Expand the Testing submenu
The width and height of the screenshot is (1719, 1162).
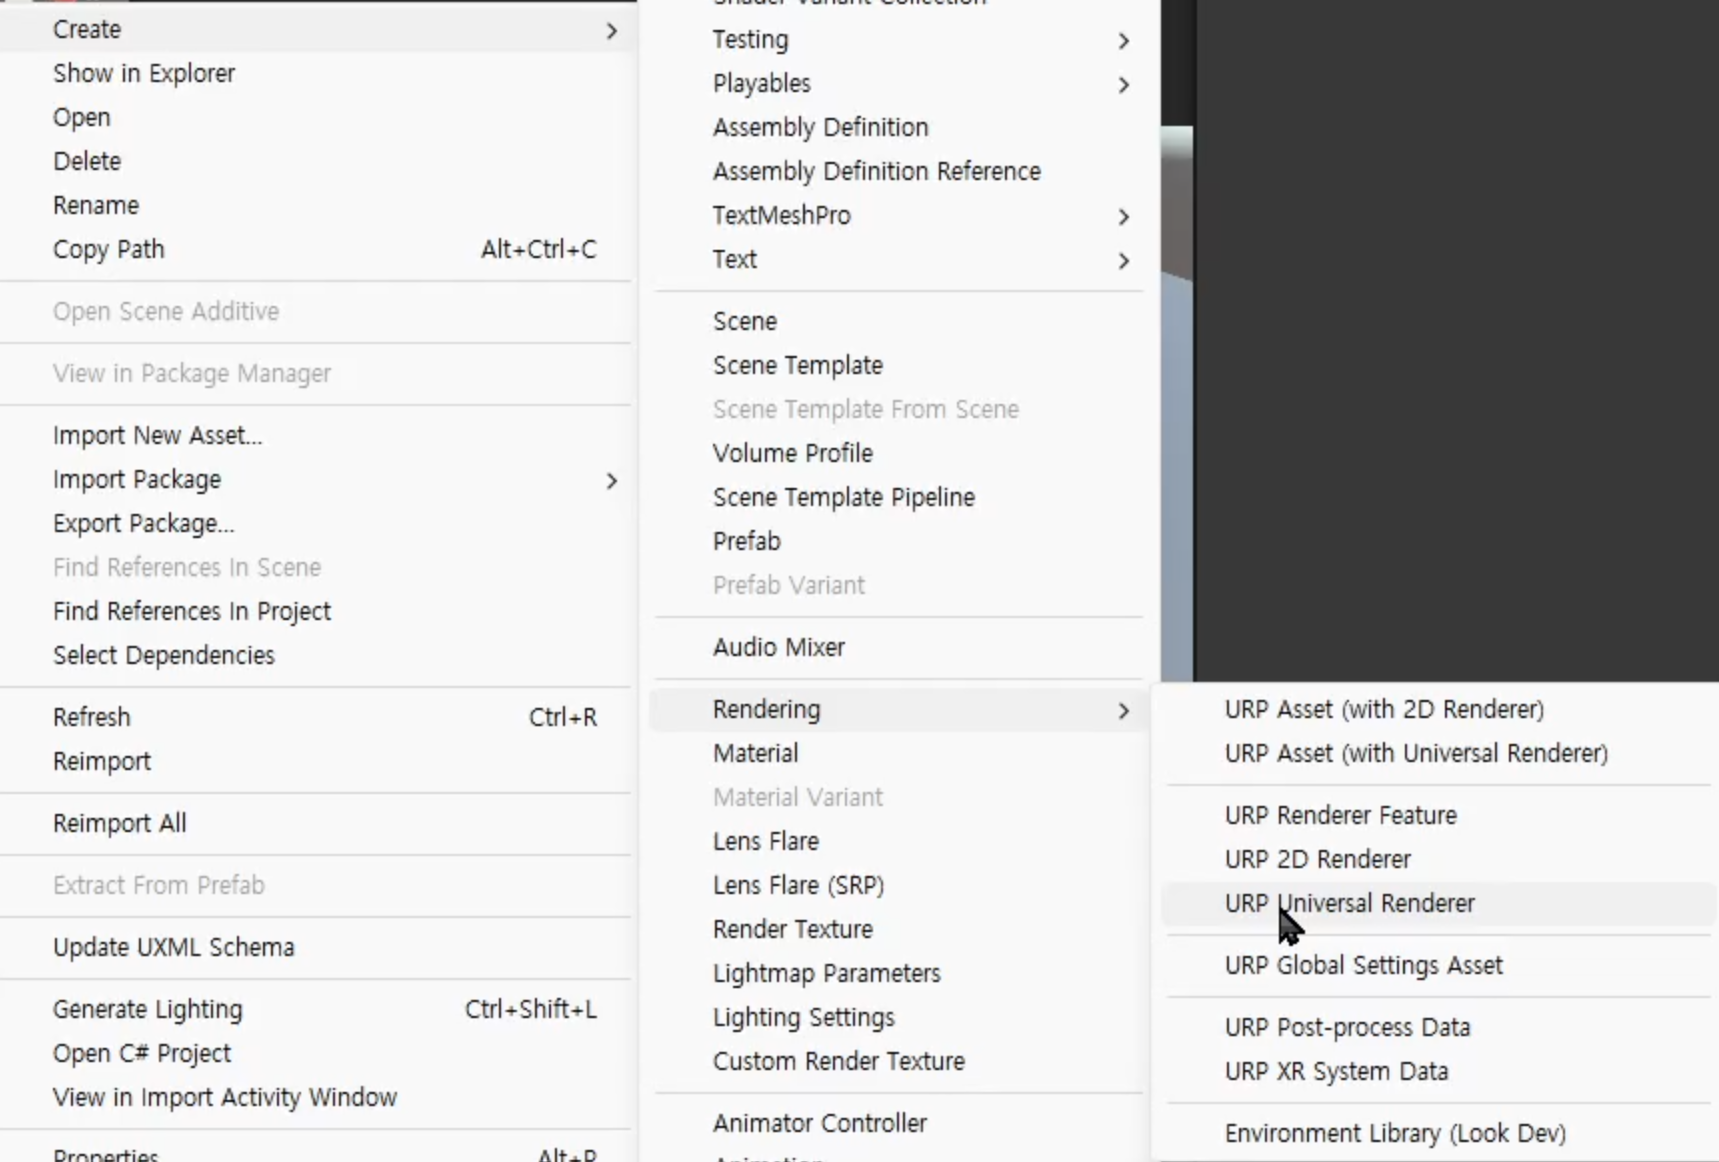click(x=898, y=40)
